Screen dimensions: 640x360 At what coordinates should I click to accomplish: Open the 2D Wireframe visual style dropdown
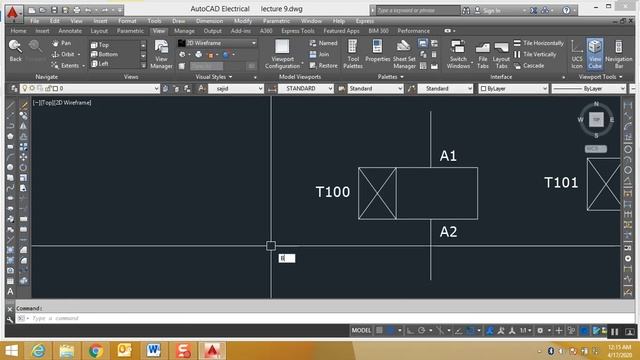point(217,43)
